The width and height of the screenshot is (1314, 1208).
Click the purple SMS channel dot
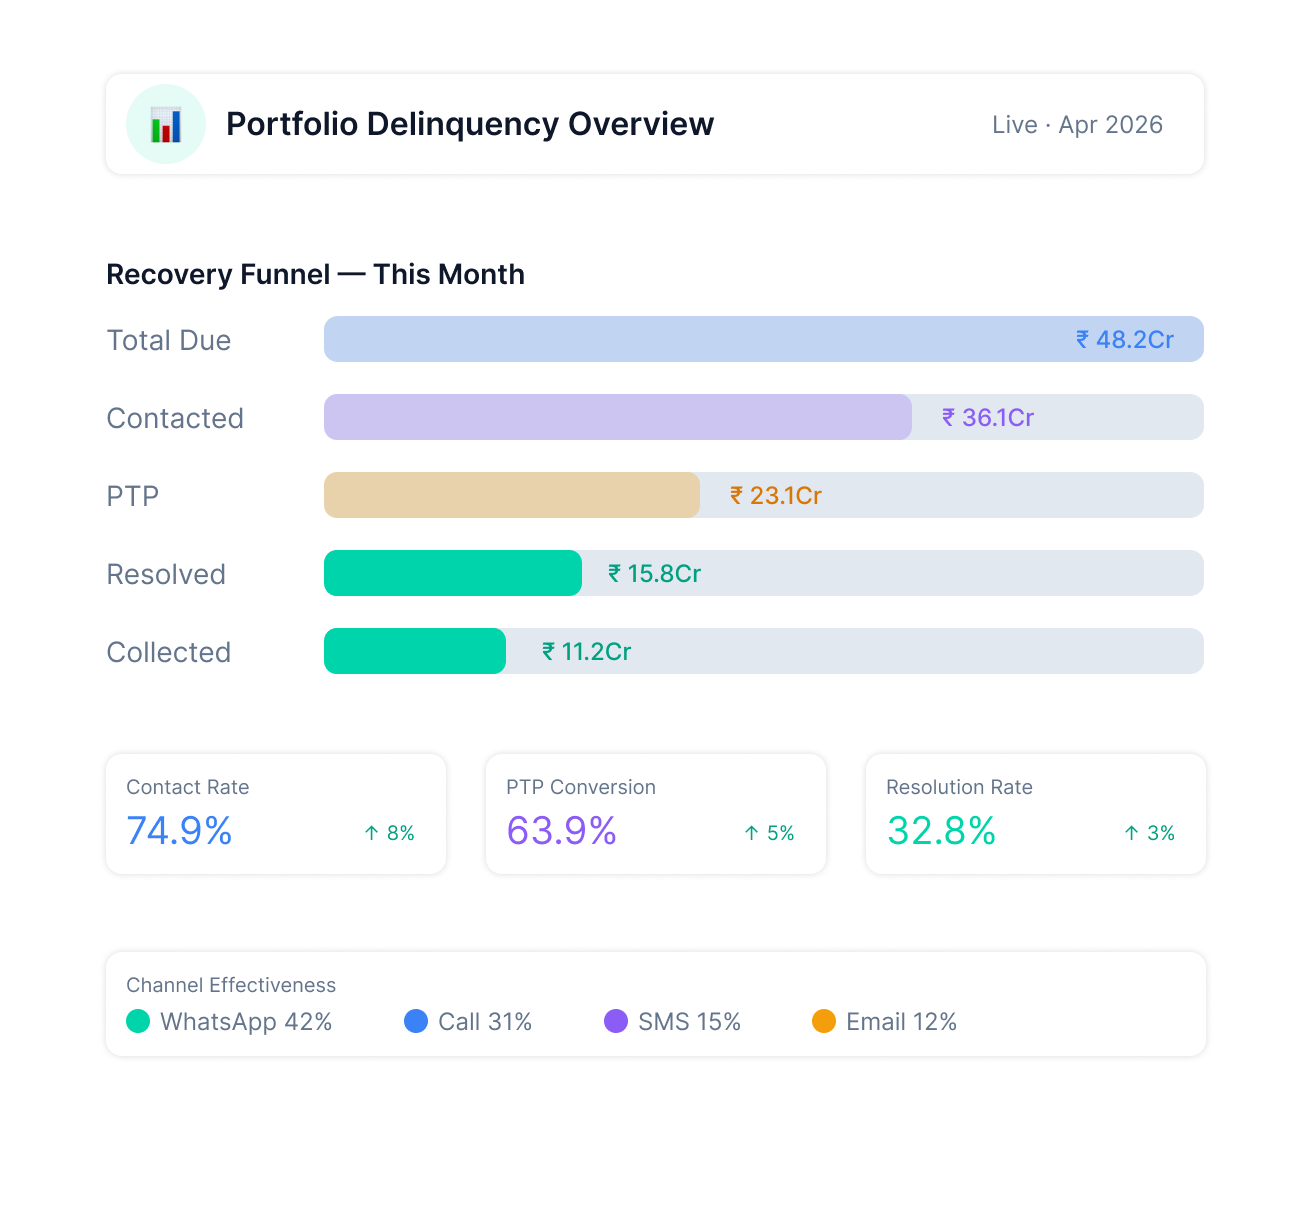616,1021
